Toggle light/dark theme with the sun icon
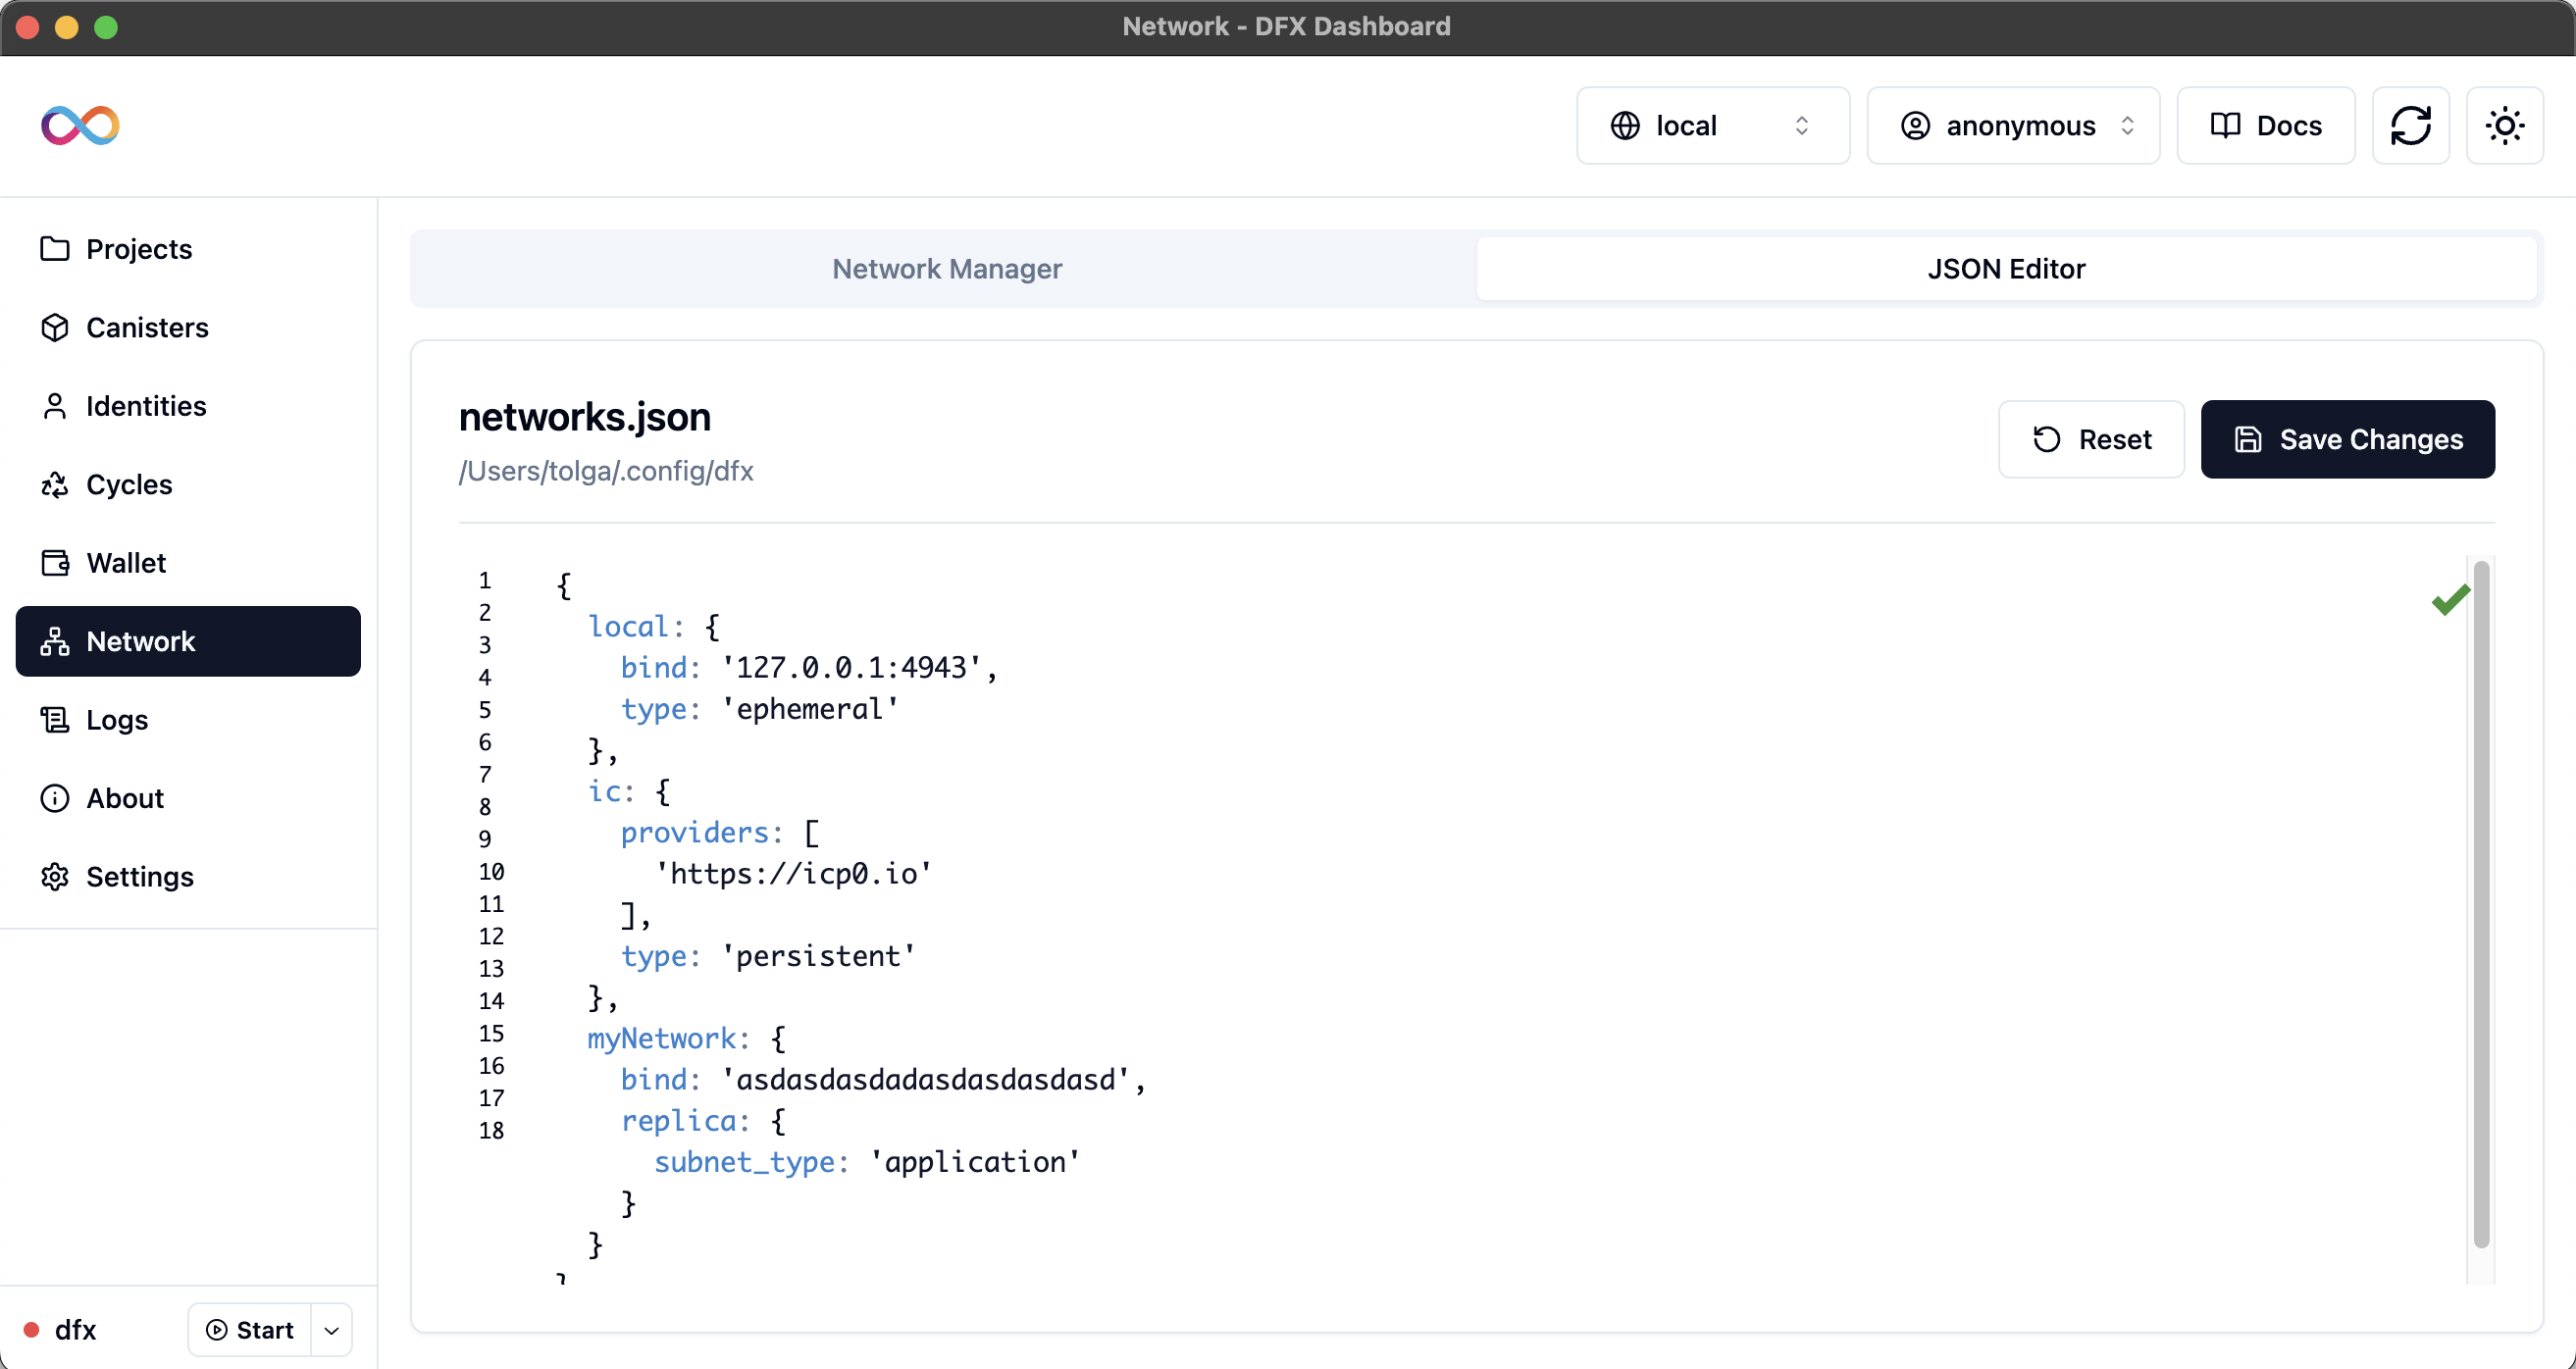2576x1369 pixels. pyautogui.click(x=2504, y=125)
